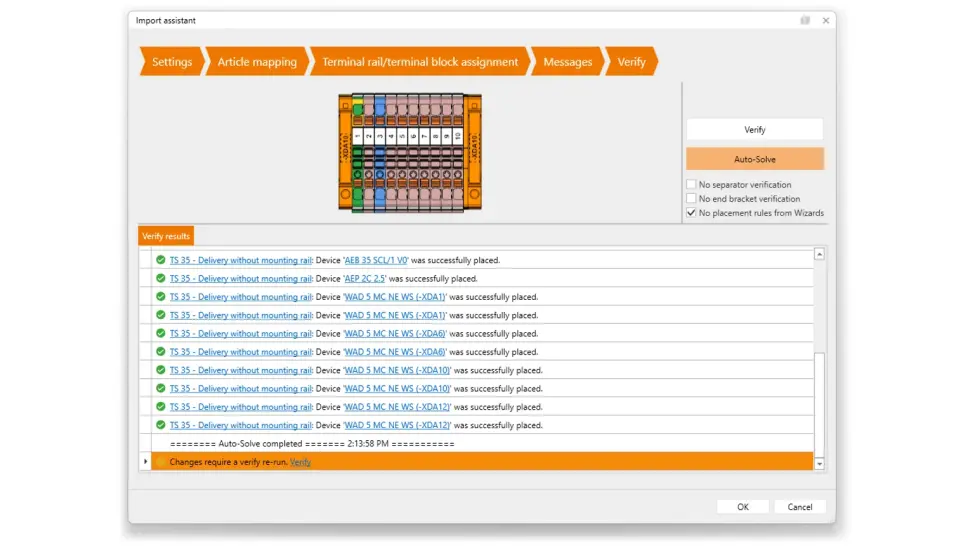970x546 pixels.
Task: Click the right orange -XDA10 end bracket
Action: (x=474, y=152)
